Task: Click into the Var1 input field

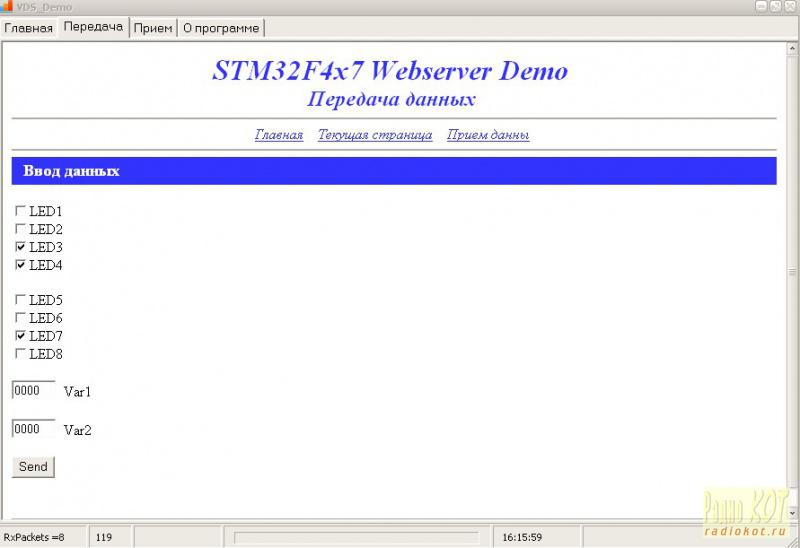Action: pos(33,391)
